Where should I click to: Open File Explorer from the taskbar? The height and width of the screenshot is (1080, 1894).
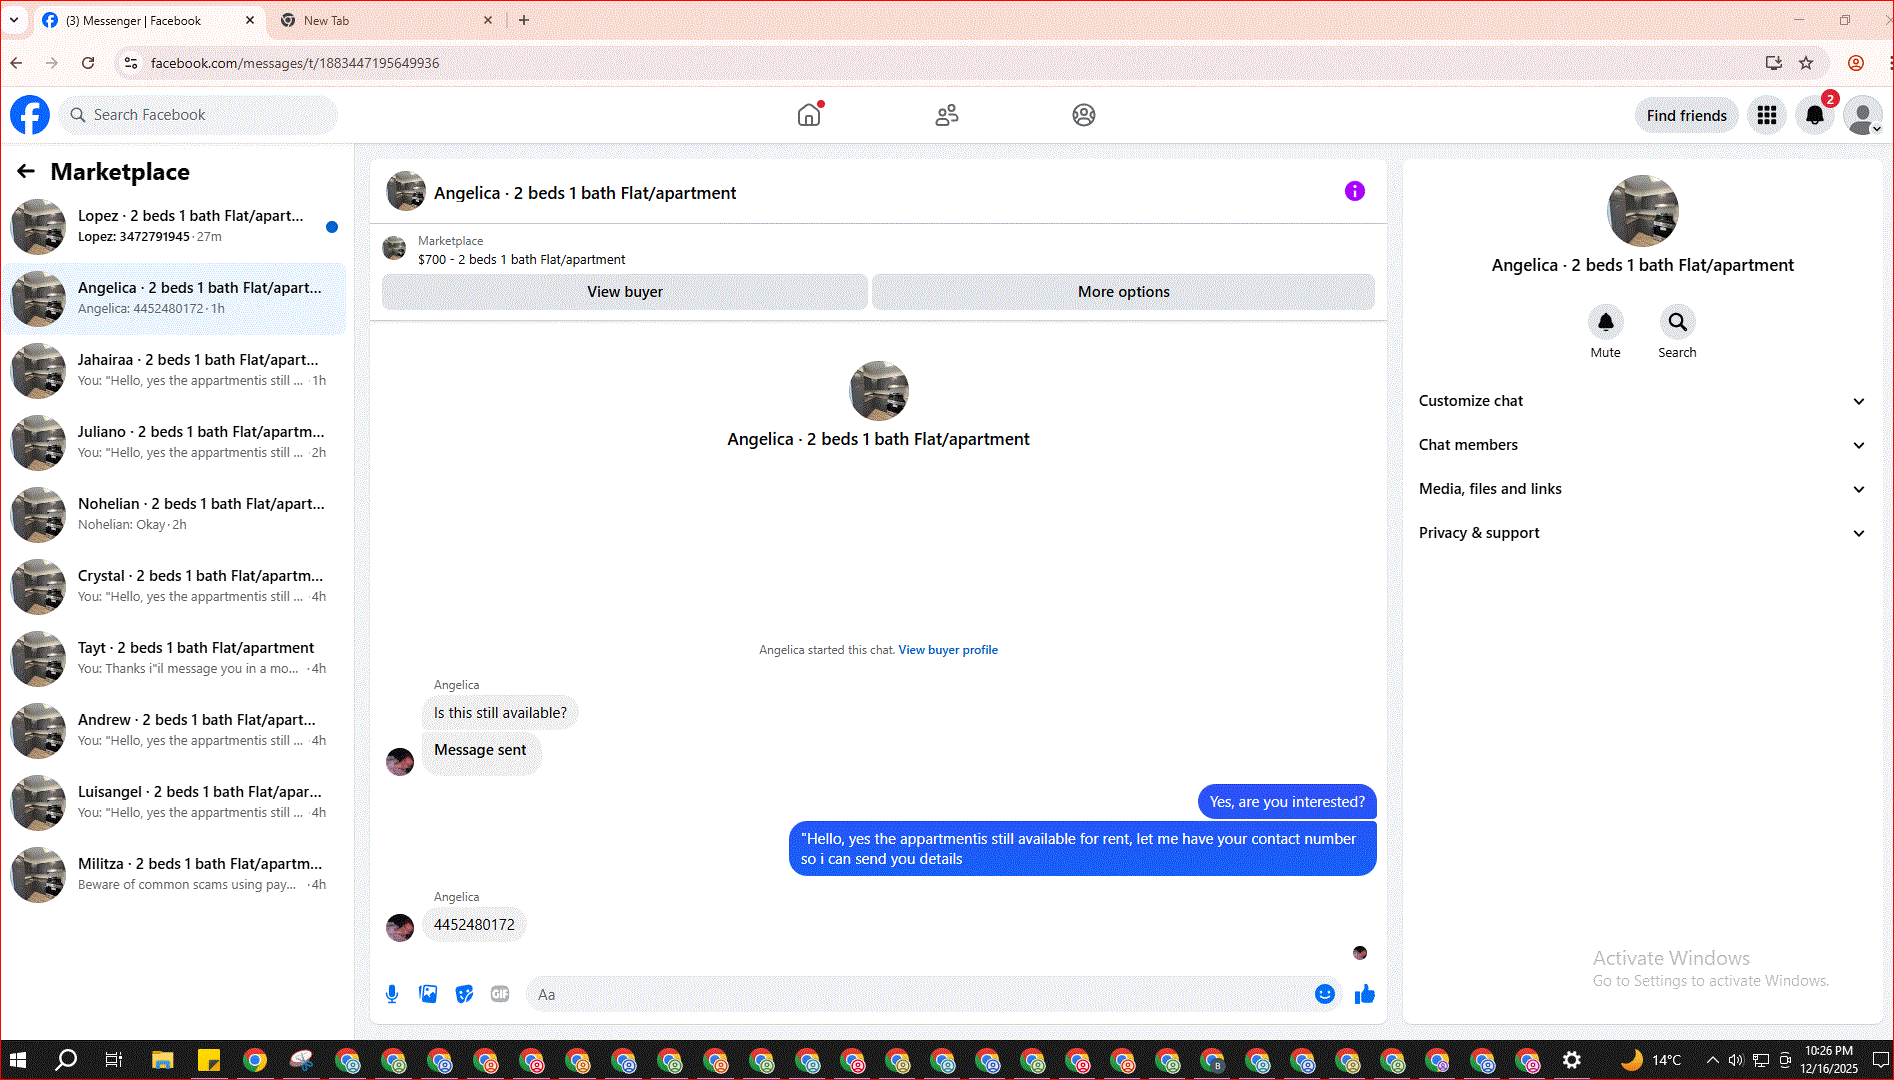[x=162, y=1060]
